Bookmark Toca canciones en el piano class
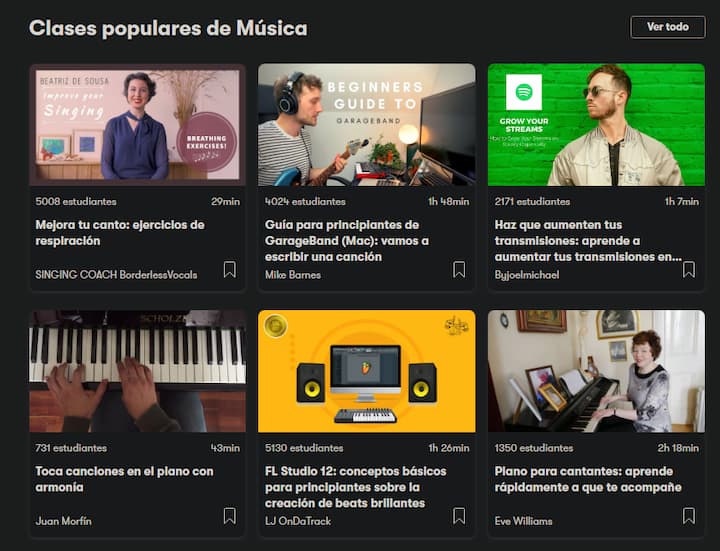The image size is (720, 551). (x=230, y=516)
